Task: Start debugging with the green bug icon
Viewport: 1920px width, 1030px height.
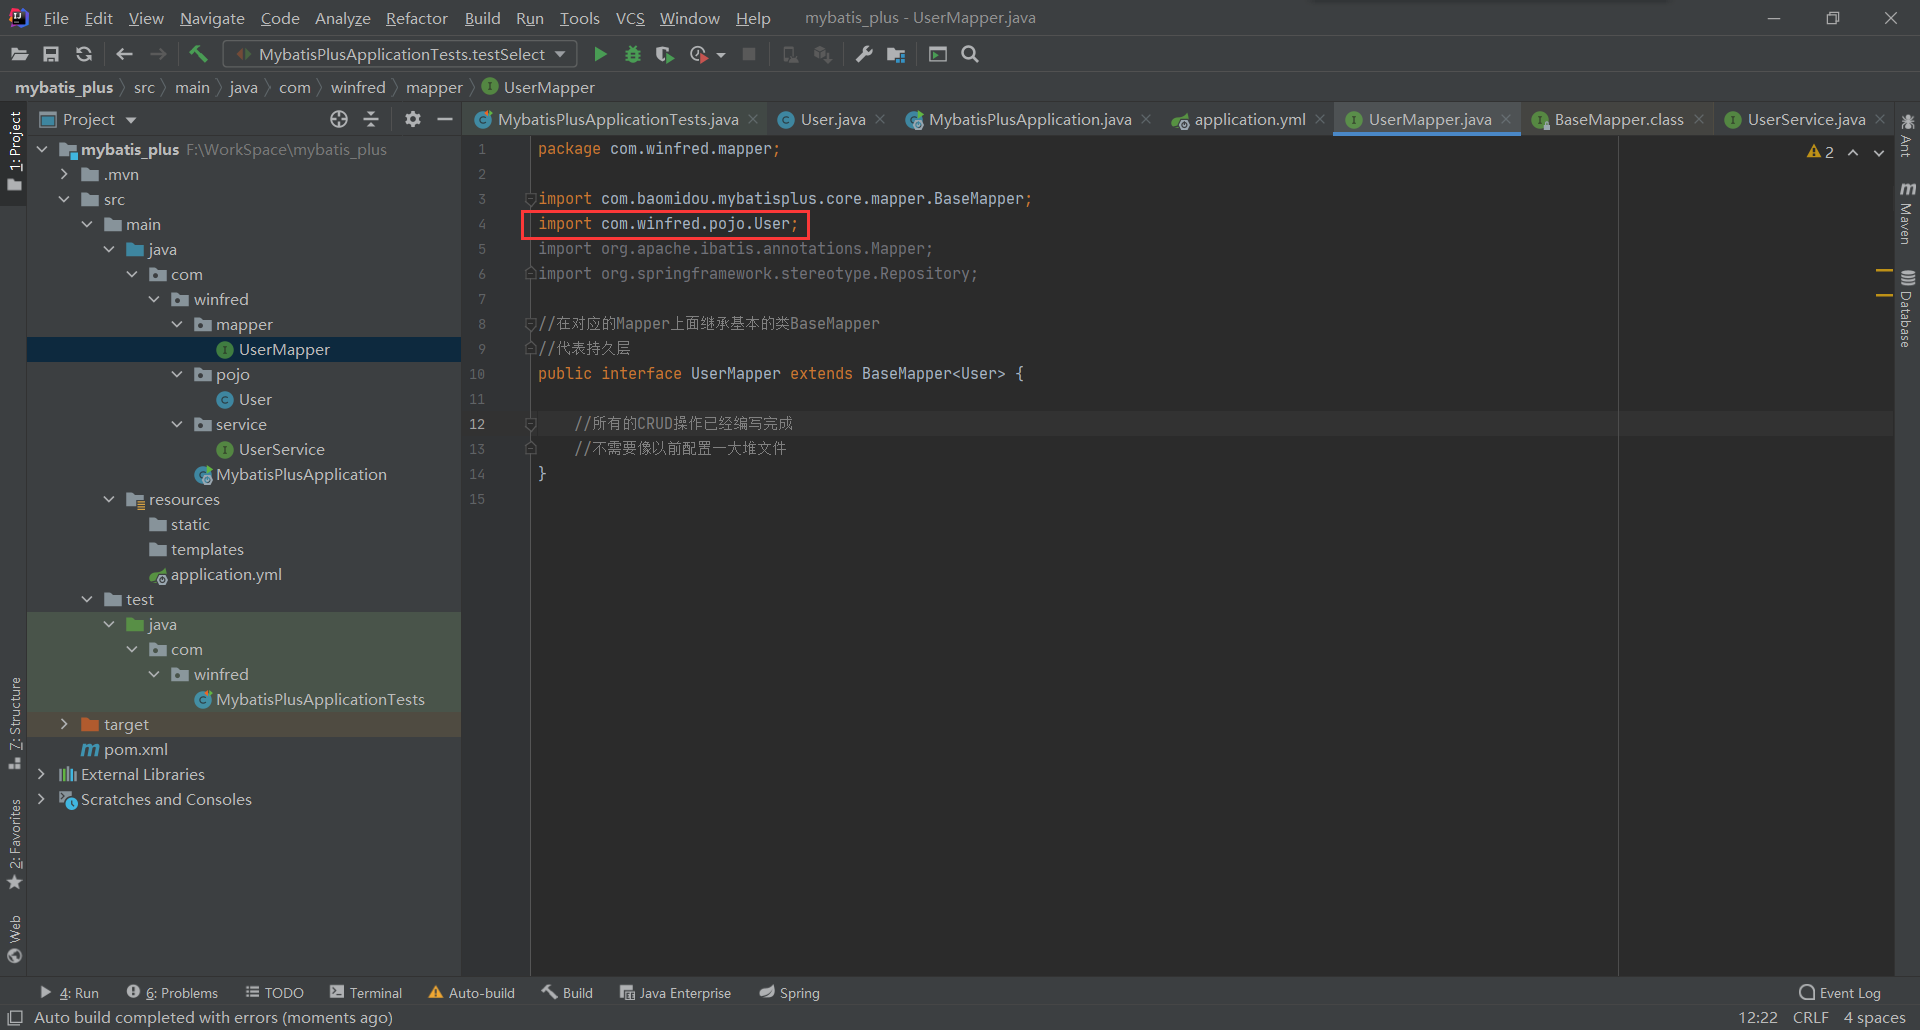Action: tap(632, 54)
